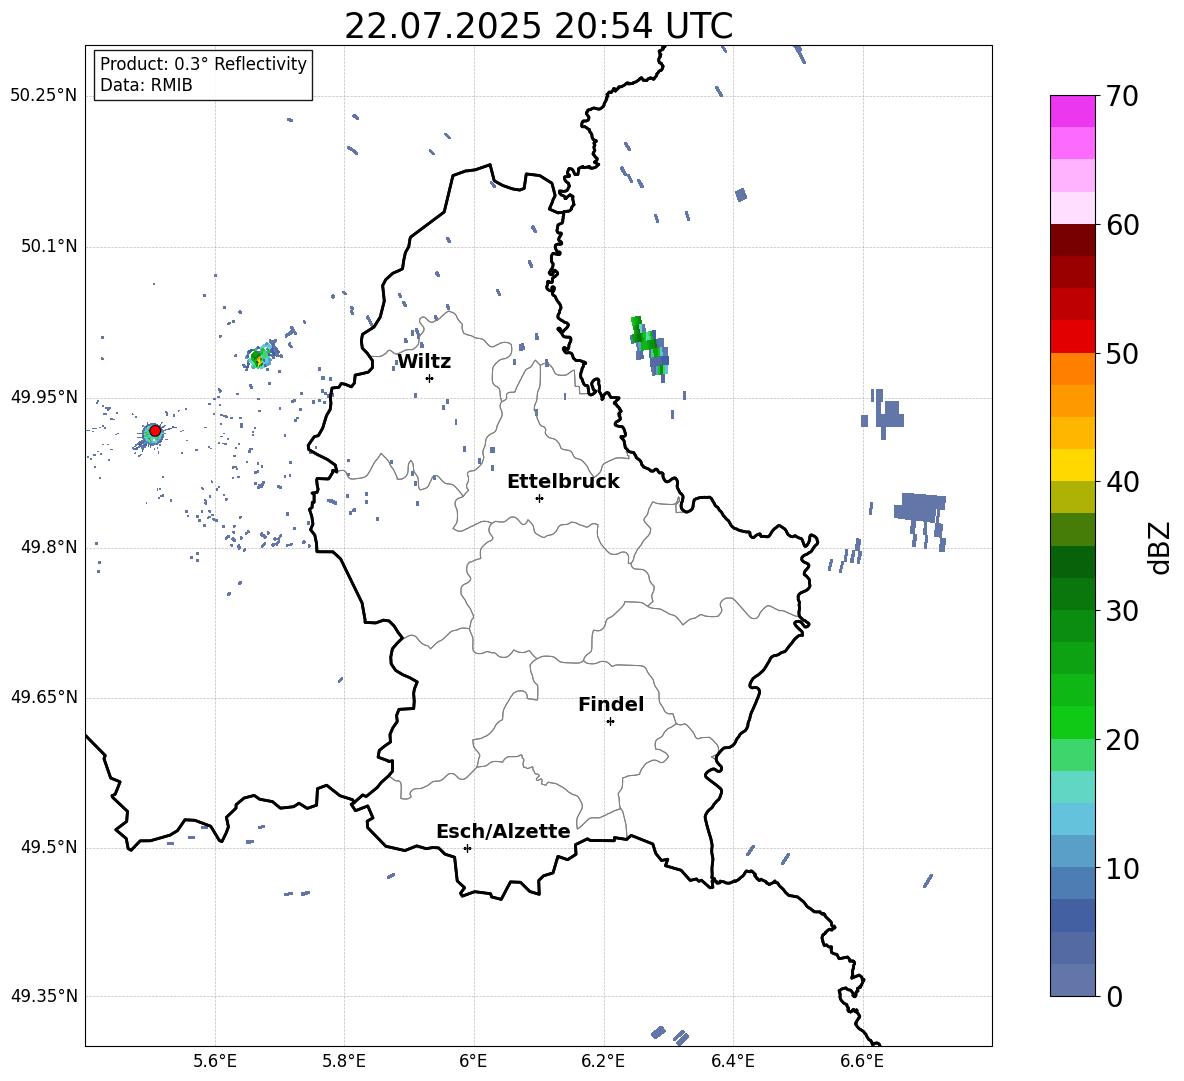The image size is (1184, 1081).
Task: Click the Esch/Alzette cross marker
Action: coord(467,848)
